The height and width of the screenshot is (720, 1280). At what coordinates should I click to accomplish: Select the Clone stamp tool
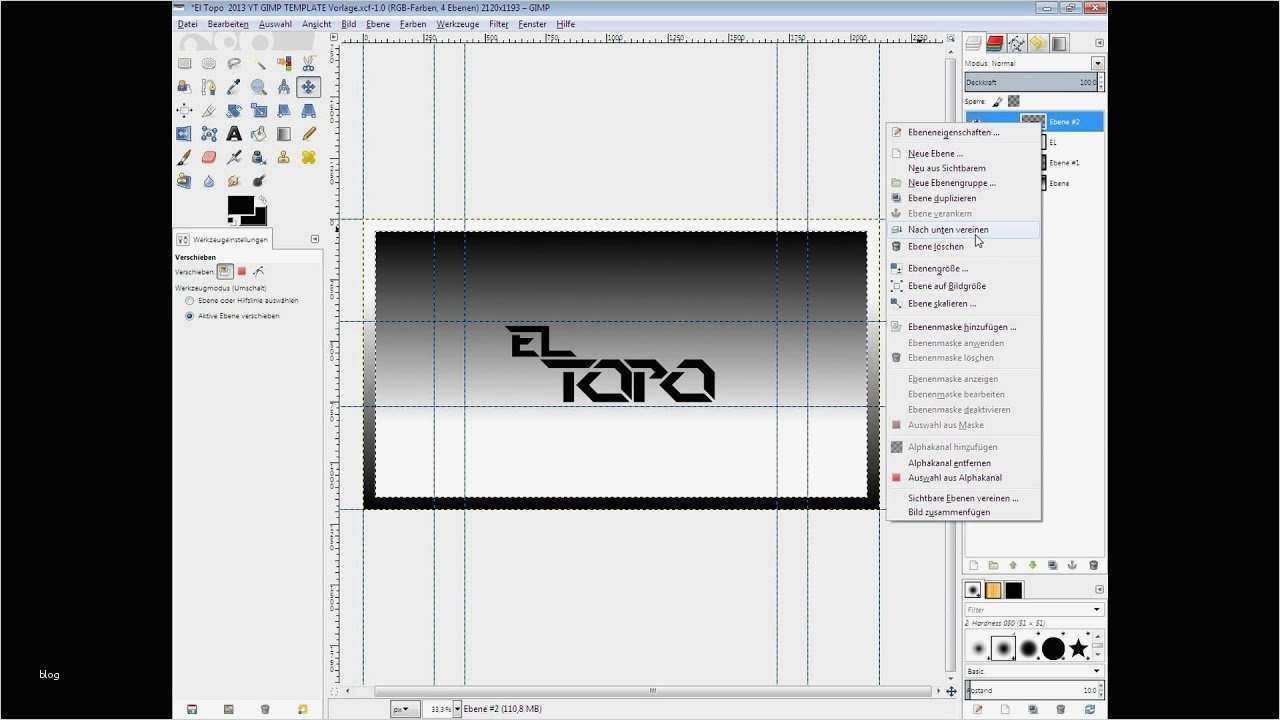(x=283, y=157)
